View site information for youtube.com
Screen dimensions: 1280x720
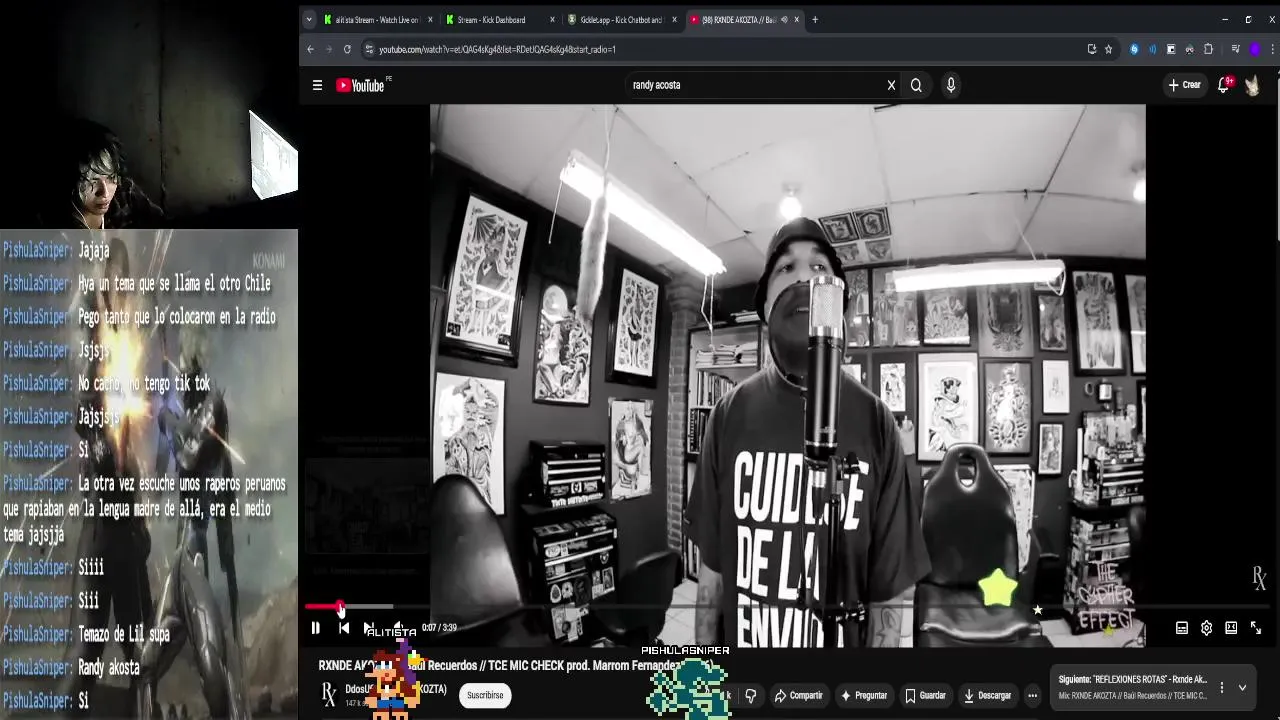click(x=369, y=49)
